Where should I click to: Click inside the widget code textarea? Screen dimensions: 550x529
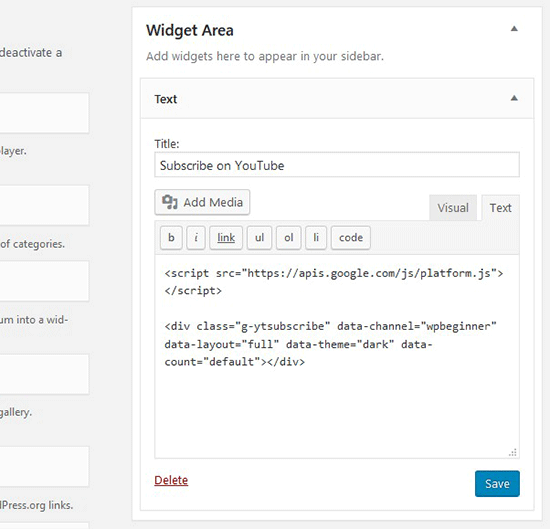point(337,356)
